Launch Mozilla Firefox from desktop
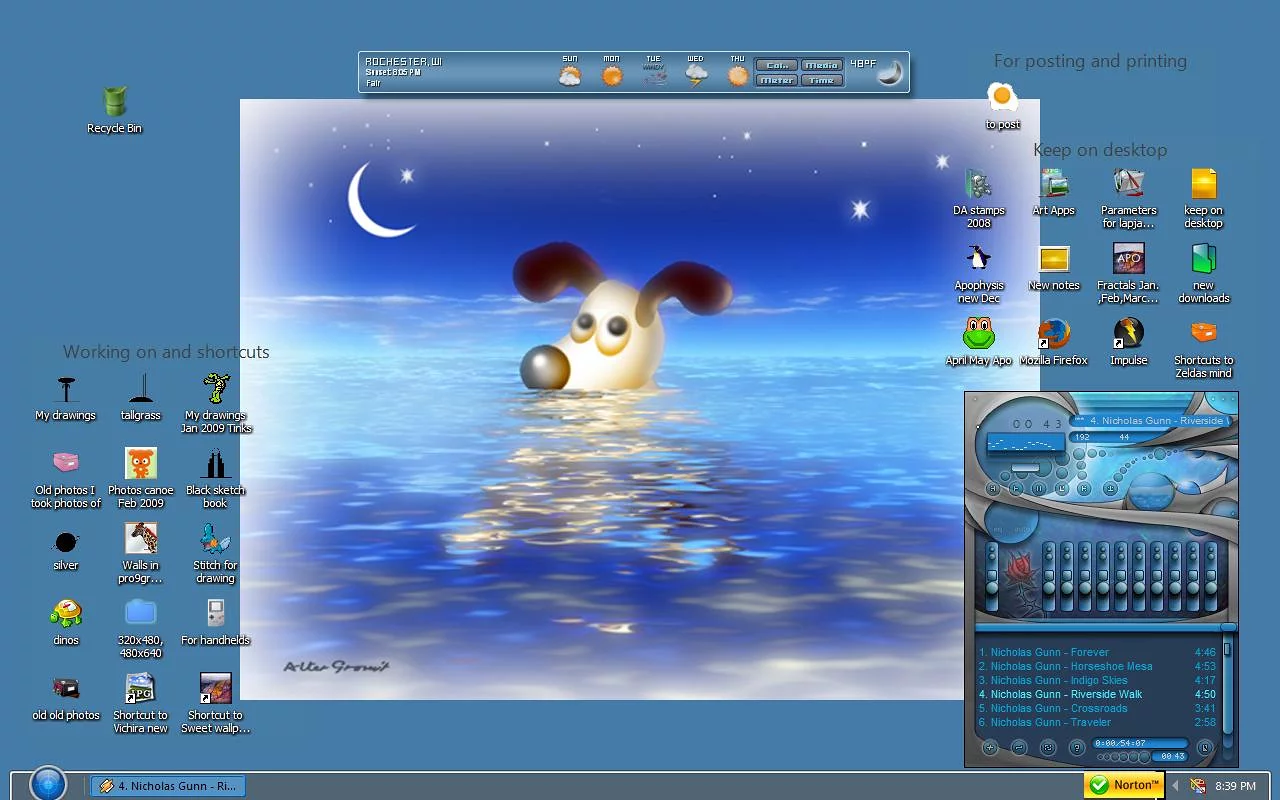1280x800 pixels. 1053,335
